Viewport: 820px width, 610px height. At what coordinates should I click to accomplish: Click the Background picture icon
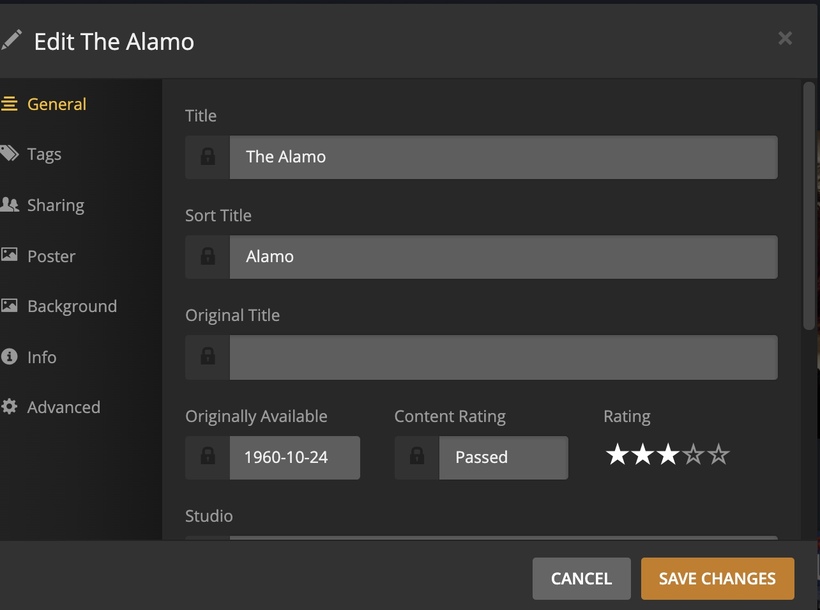10,306
